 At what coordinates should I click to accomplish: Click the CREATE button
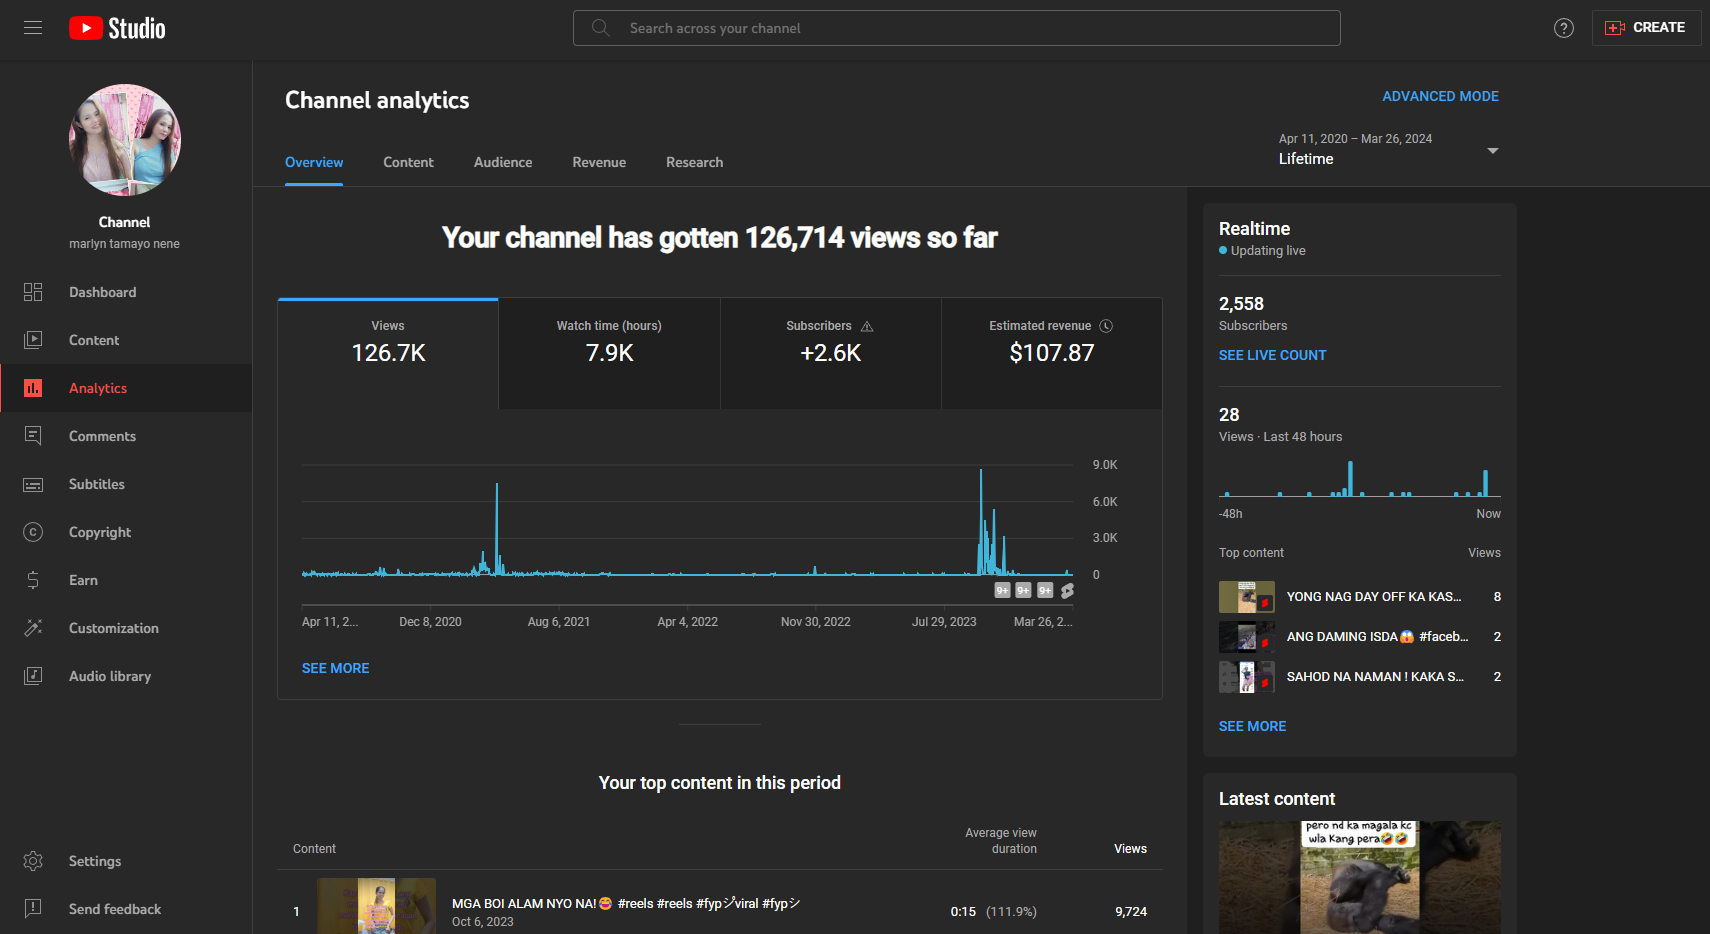click(x=1646, y=28)
